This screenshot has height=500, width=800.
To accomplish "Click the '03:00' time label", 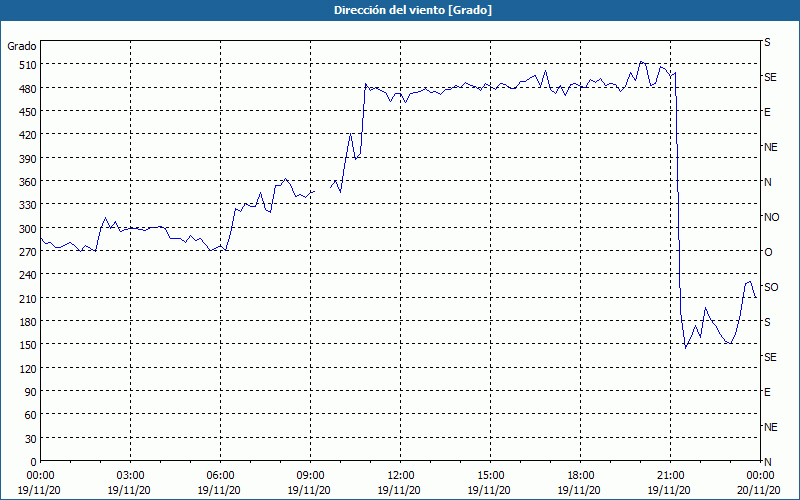I will 131,476.
